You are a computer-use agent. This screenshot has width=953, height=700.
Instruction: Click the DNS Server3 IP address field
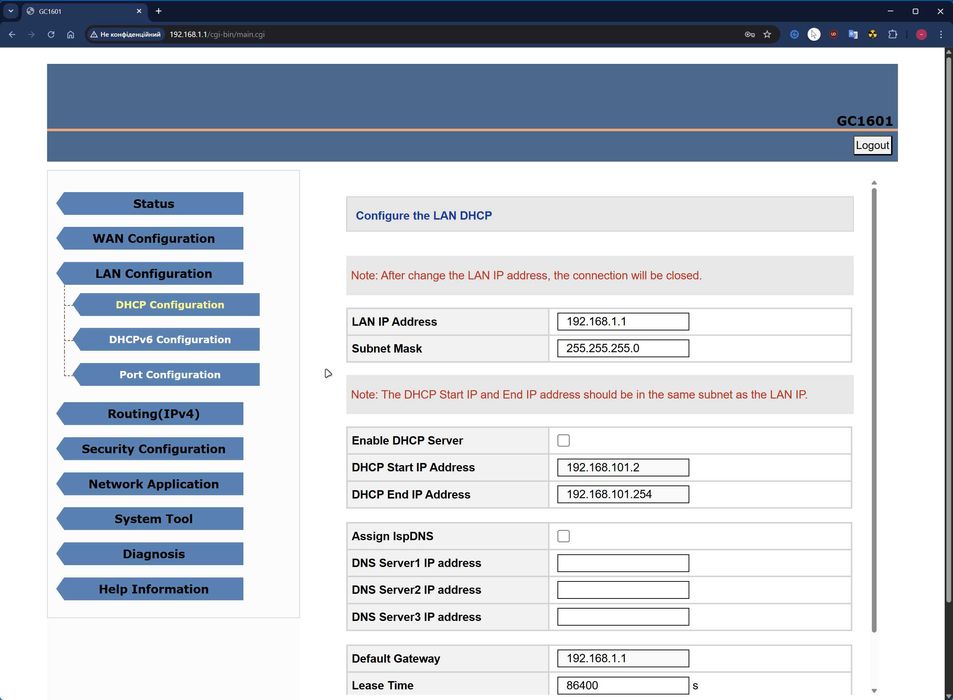point(623,617)
